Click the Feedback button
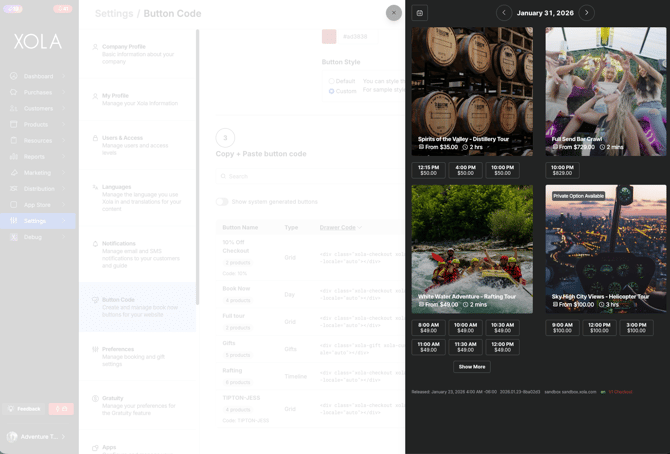The height and width of the screenshot is (454, 670). (25, 409)
